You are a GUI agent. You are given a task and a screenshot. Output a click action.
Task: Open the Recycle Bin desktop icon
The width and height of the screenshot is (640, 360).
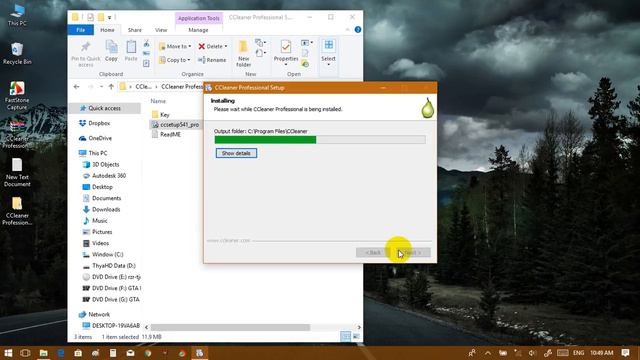tap(17, 53)
